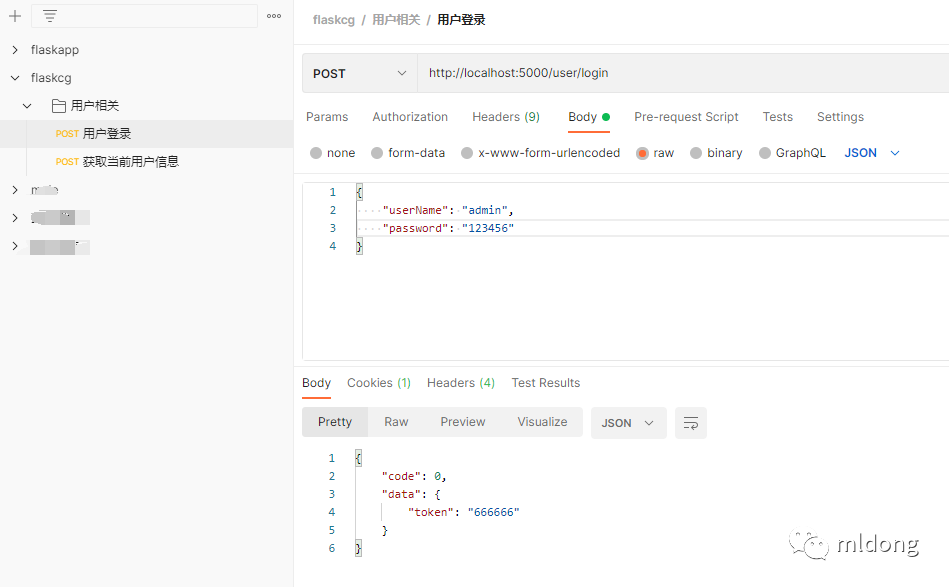Select the GraphQL body type radio
949x587 pixels.
765,153
